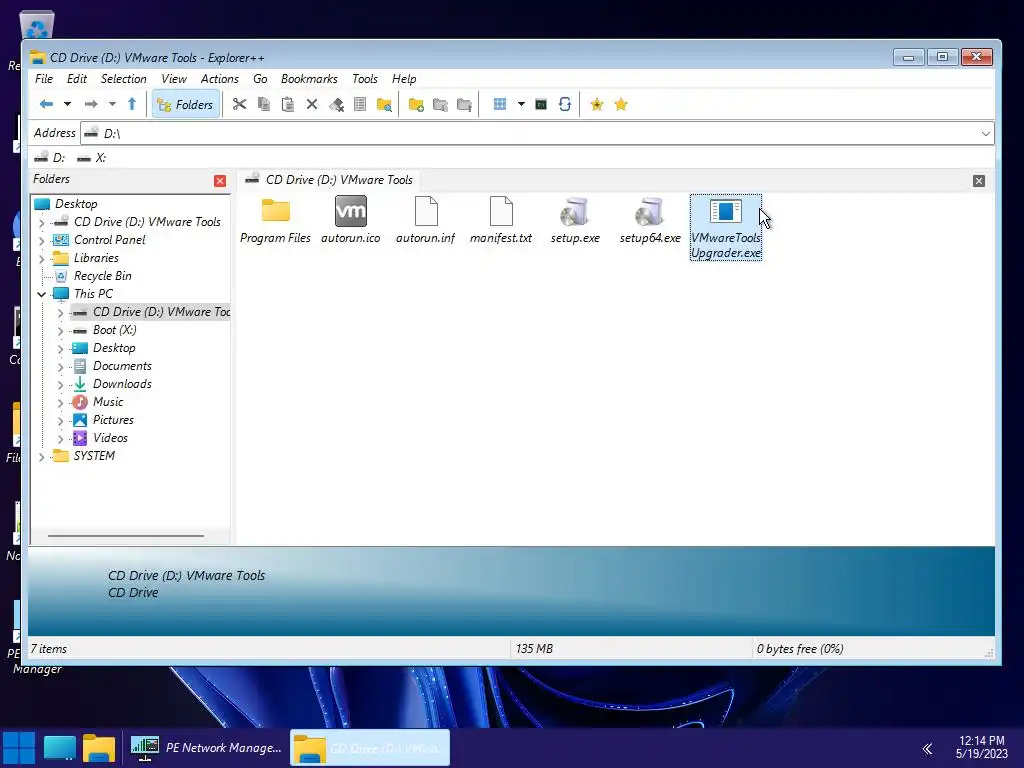
Task: Switch to drive D: on drives bar
Action: pos(50,158)
